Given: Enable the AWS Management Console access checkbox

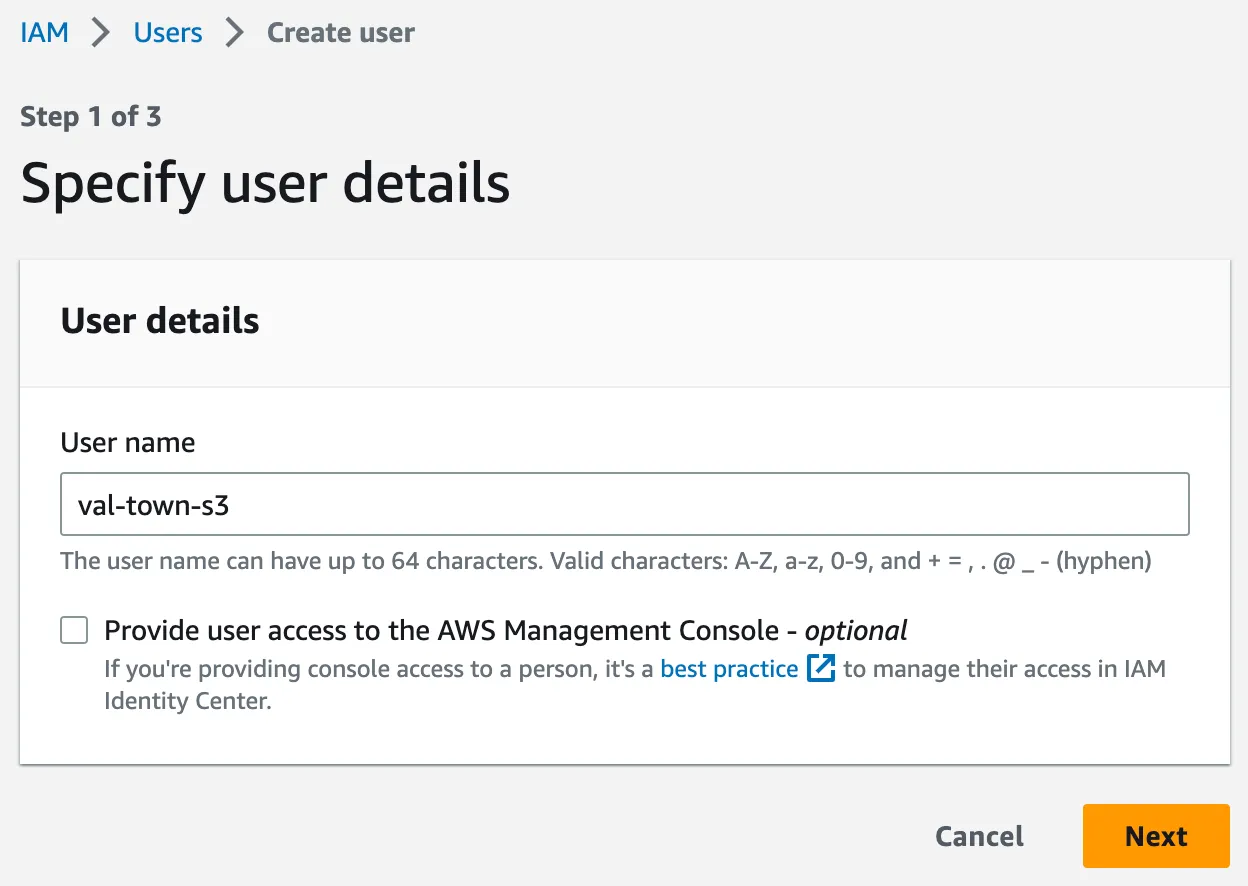Looking at the screenshot, I should 74,630.
